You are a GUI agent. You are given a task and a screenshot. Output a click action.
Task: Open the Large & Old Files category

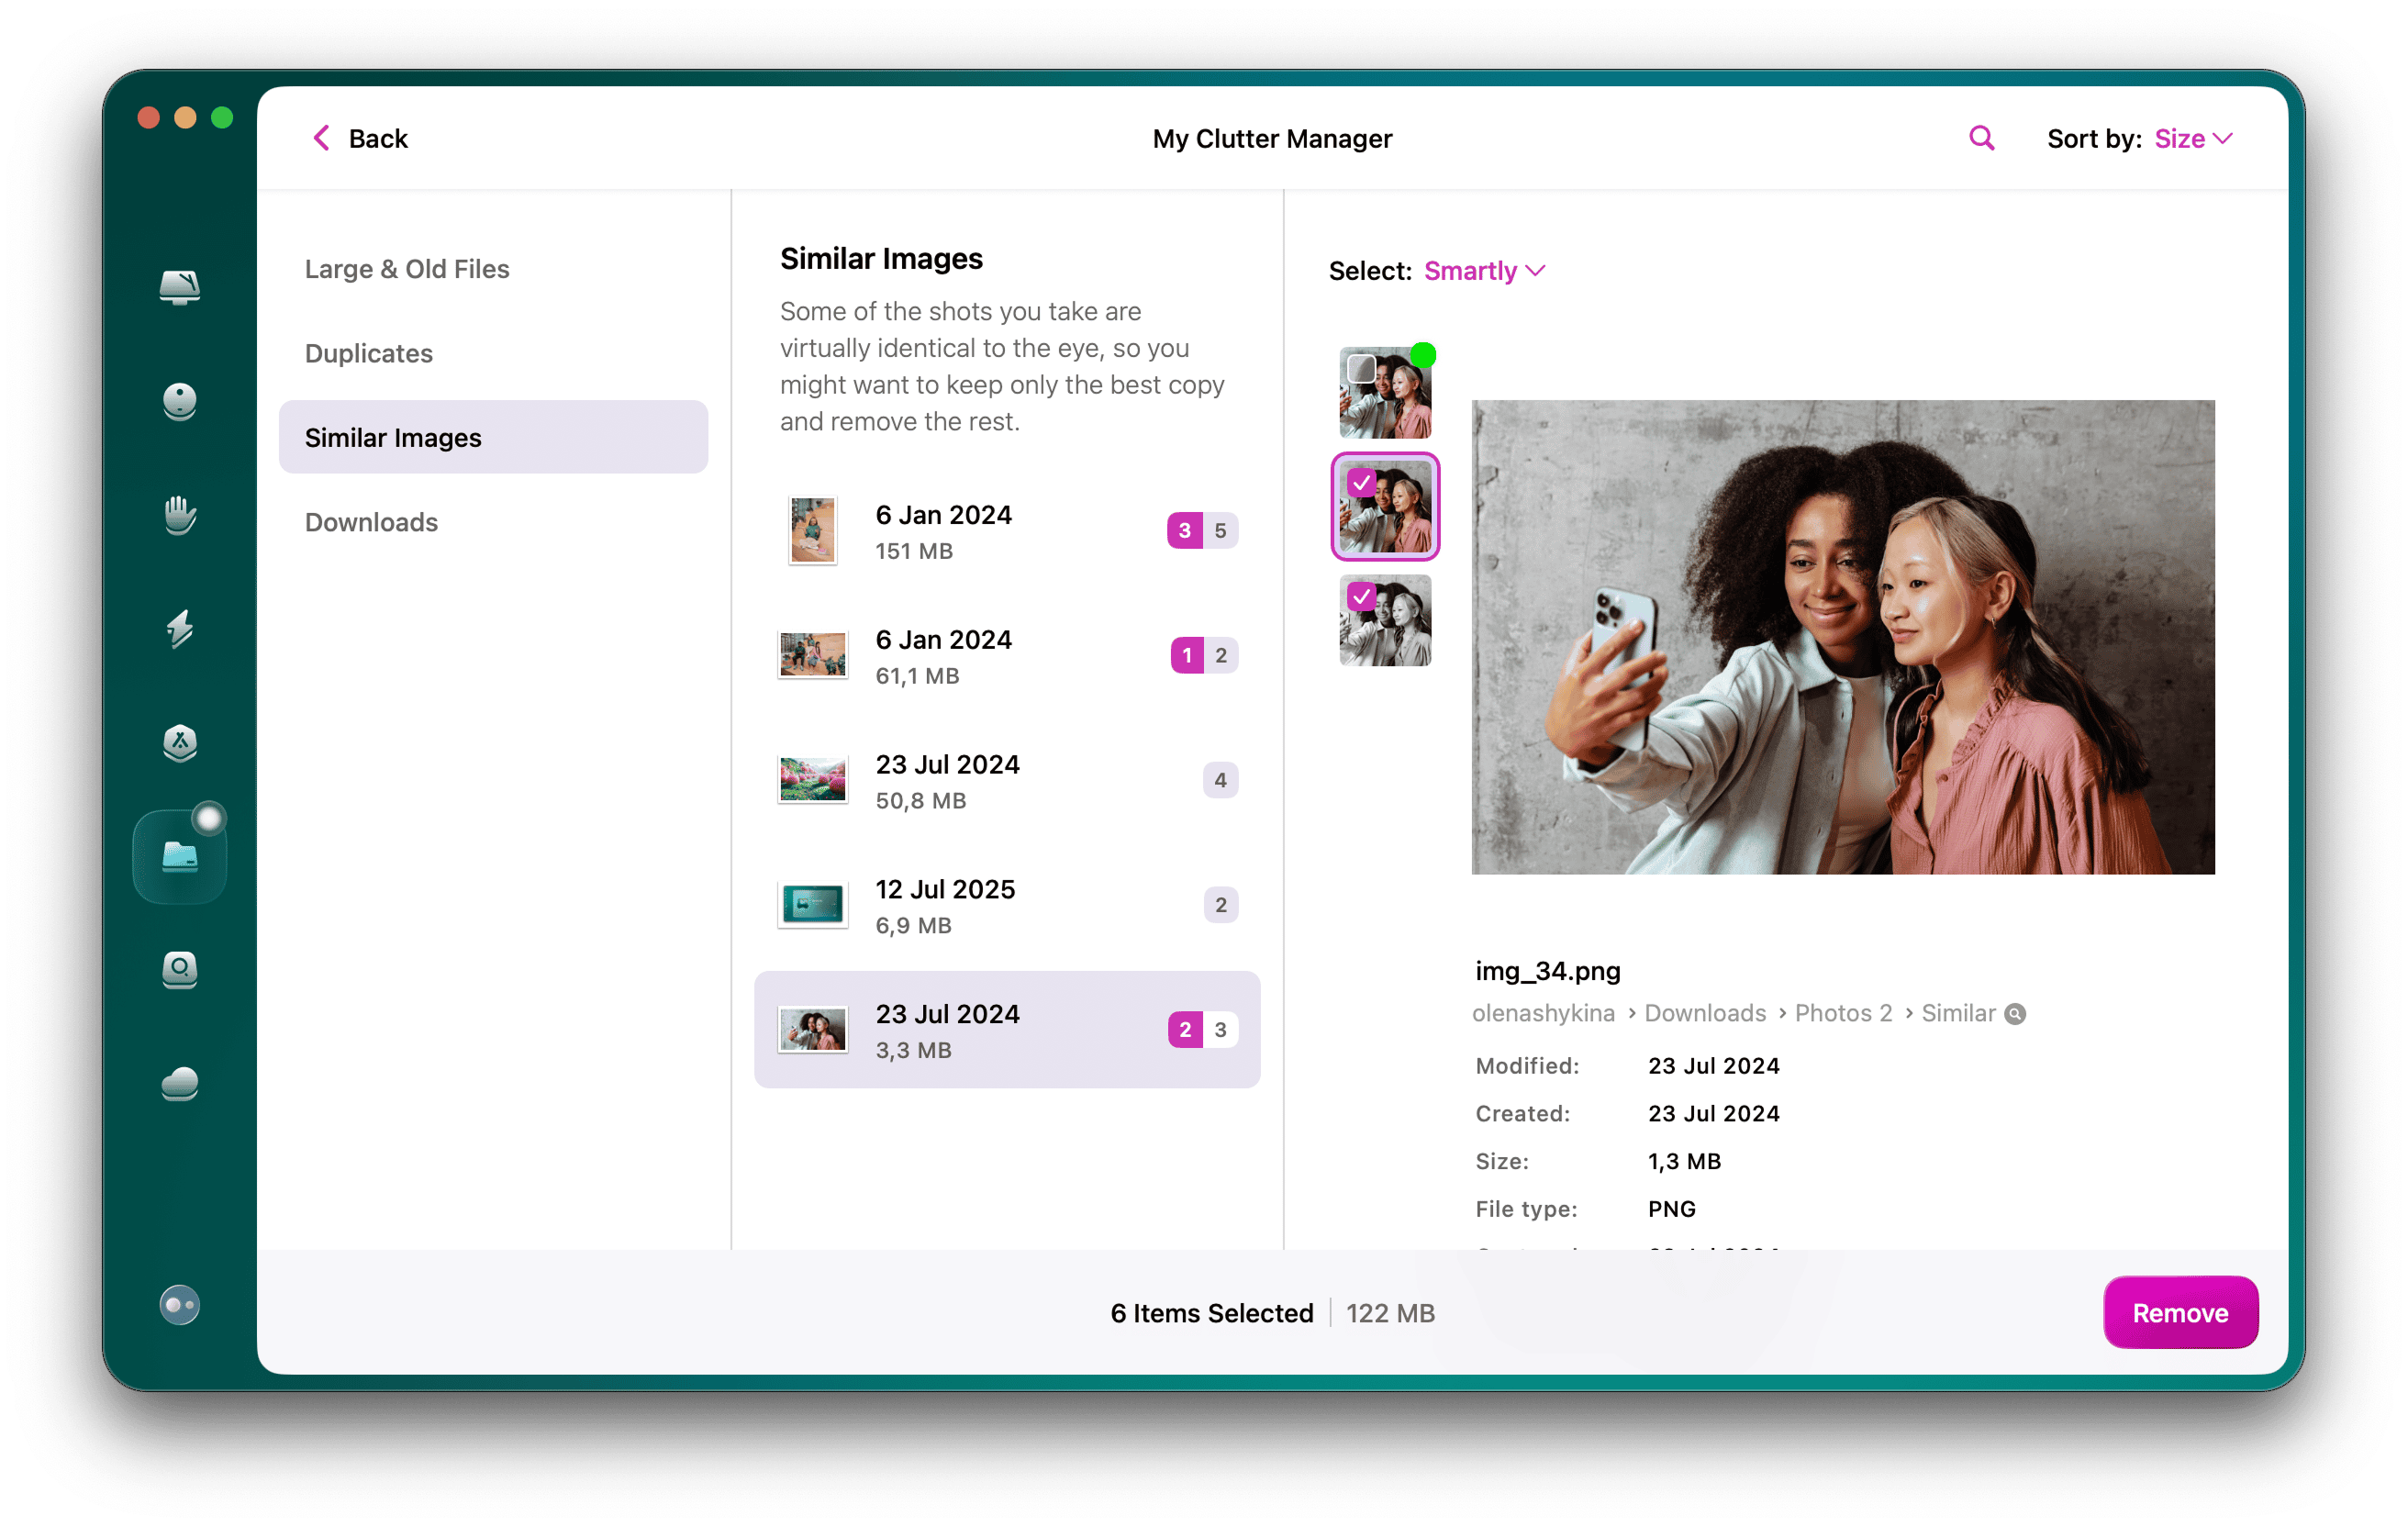pyautogui.click(x=407, y=269)
